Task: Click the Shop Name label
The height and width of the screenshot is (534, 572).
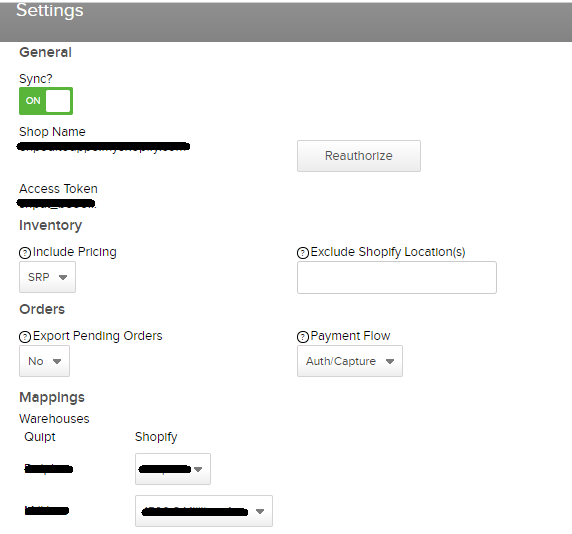Action: click(52, 132)
